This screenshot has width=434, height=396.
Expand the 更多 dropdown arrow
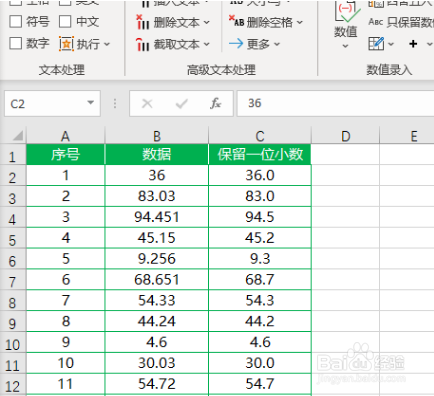pyautogui.click(x=277, y=44)
